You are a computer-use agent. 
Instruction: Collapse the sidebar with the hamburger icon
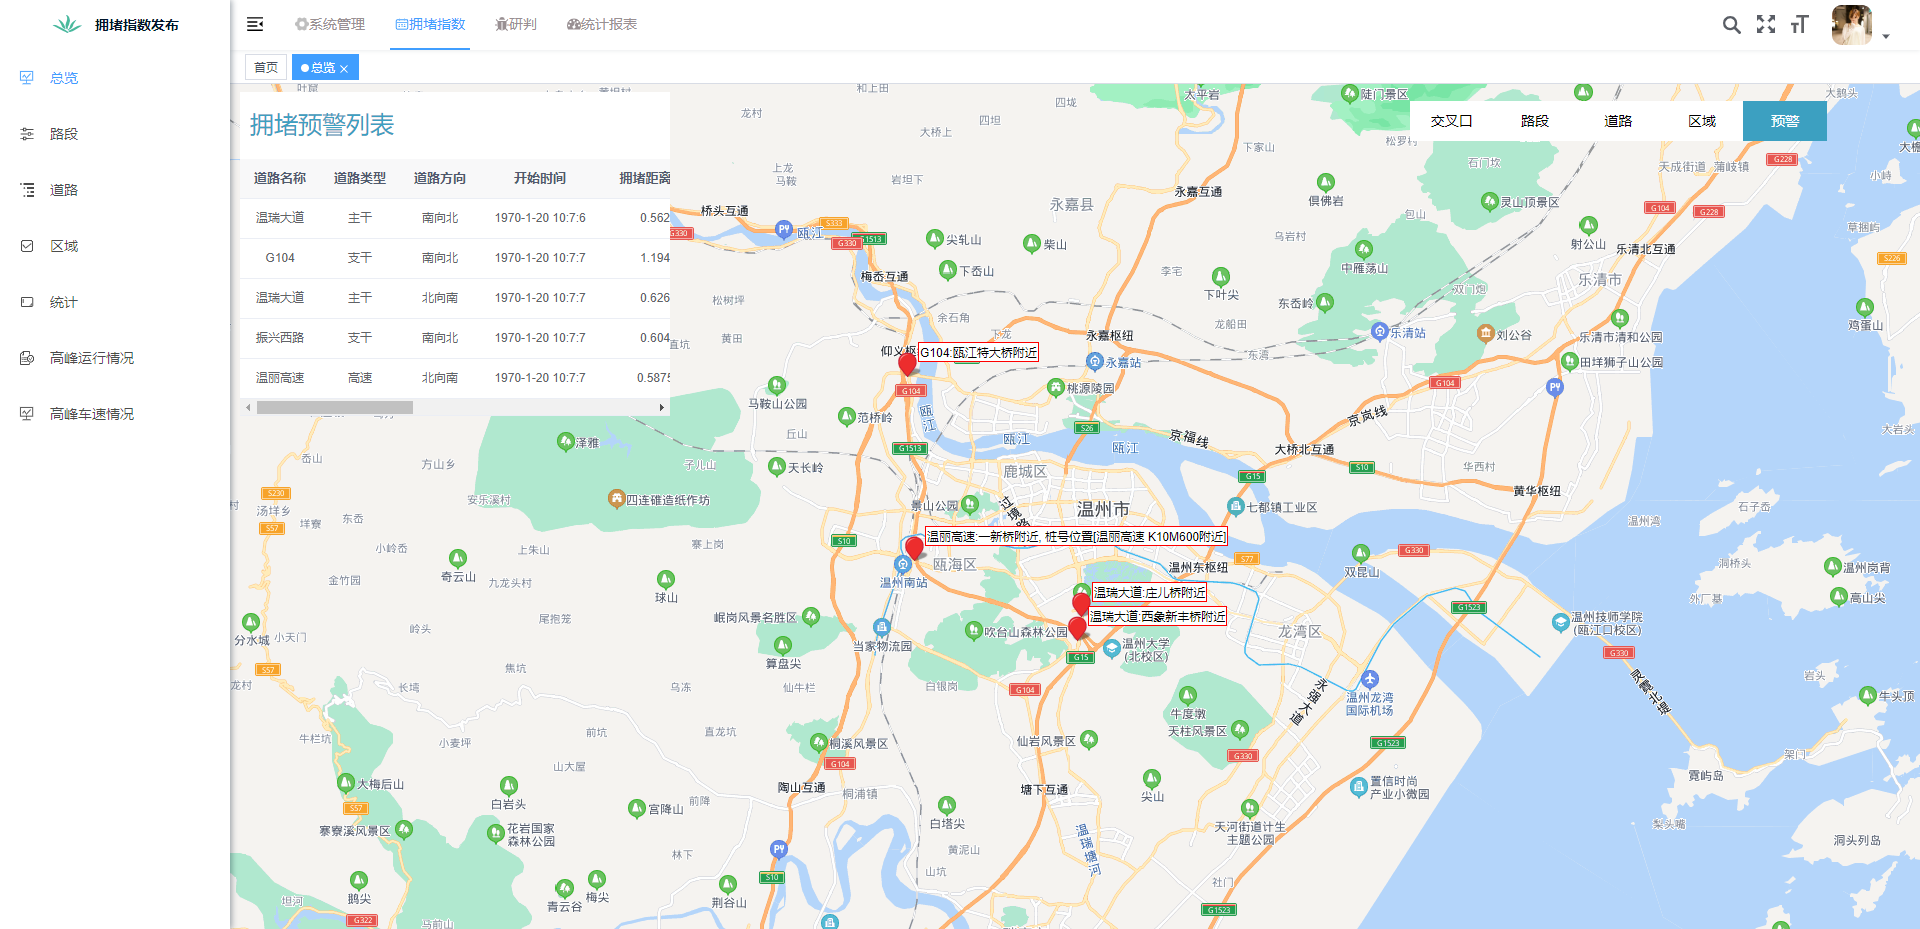point(255,24)
